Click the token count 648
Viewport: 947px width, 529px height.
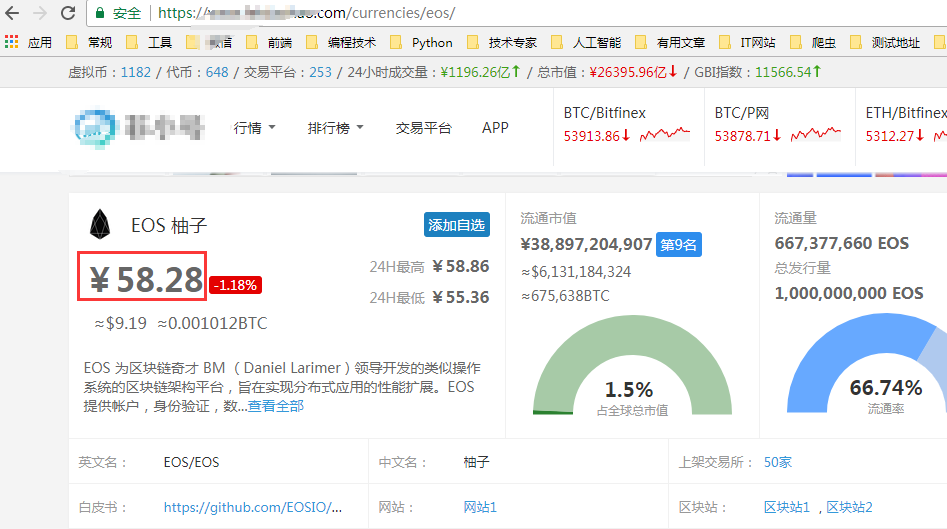click(x=217, y=72)
